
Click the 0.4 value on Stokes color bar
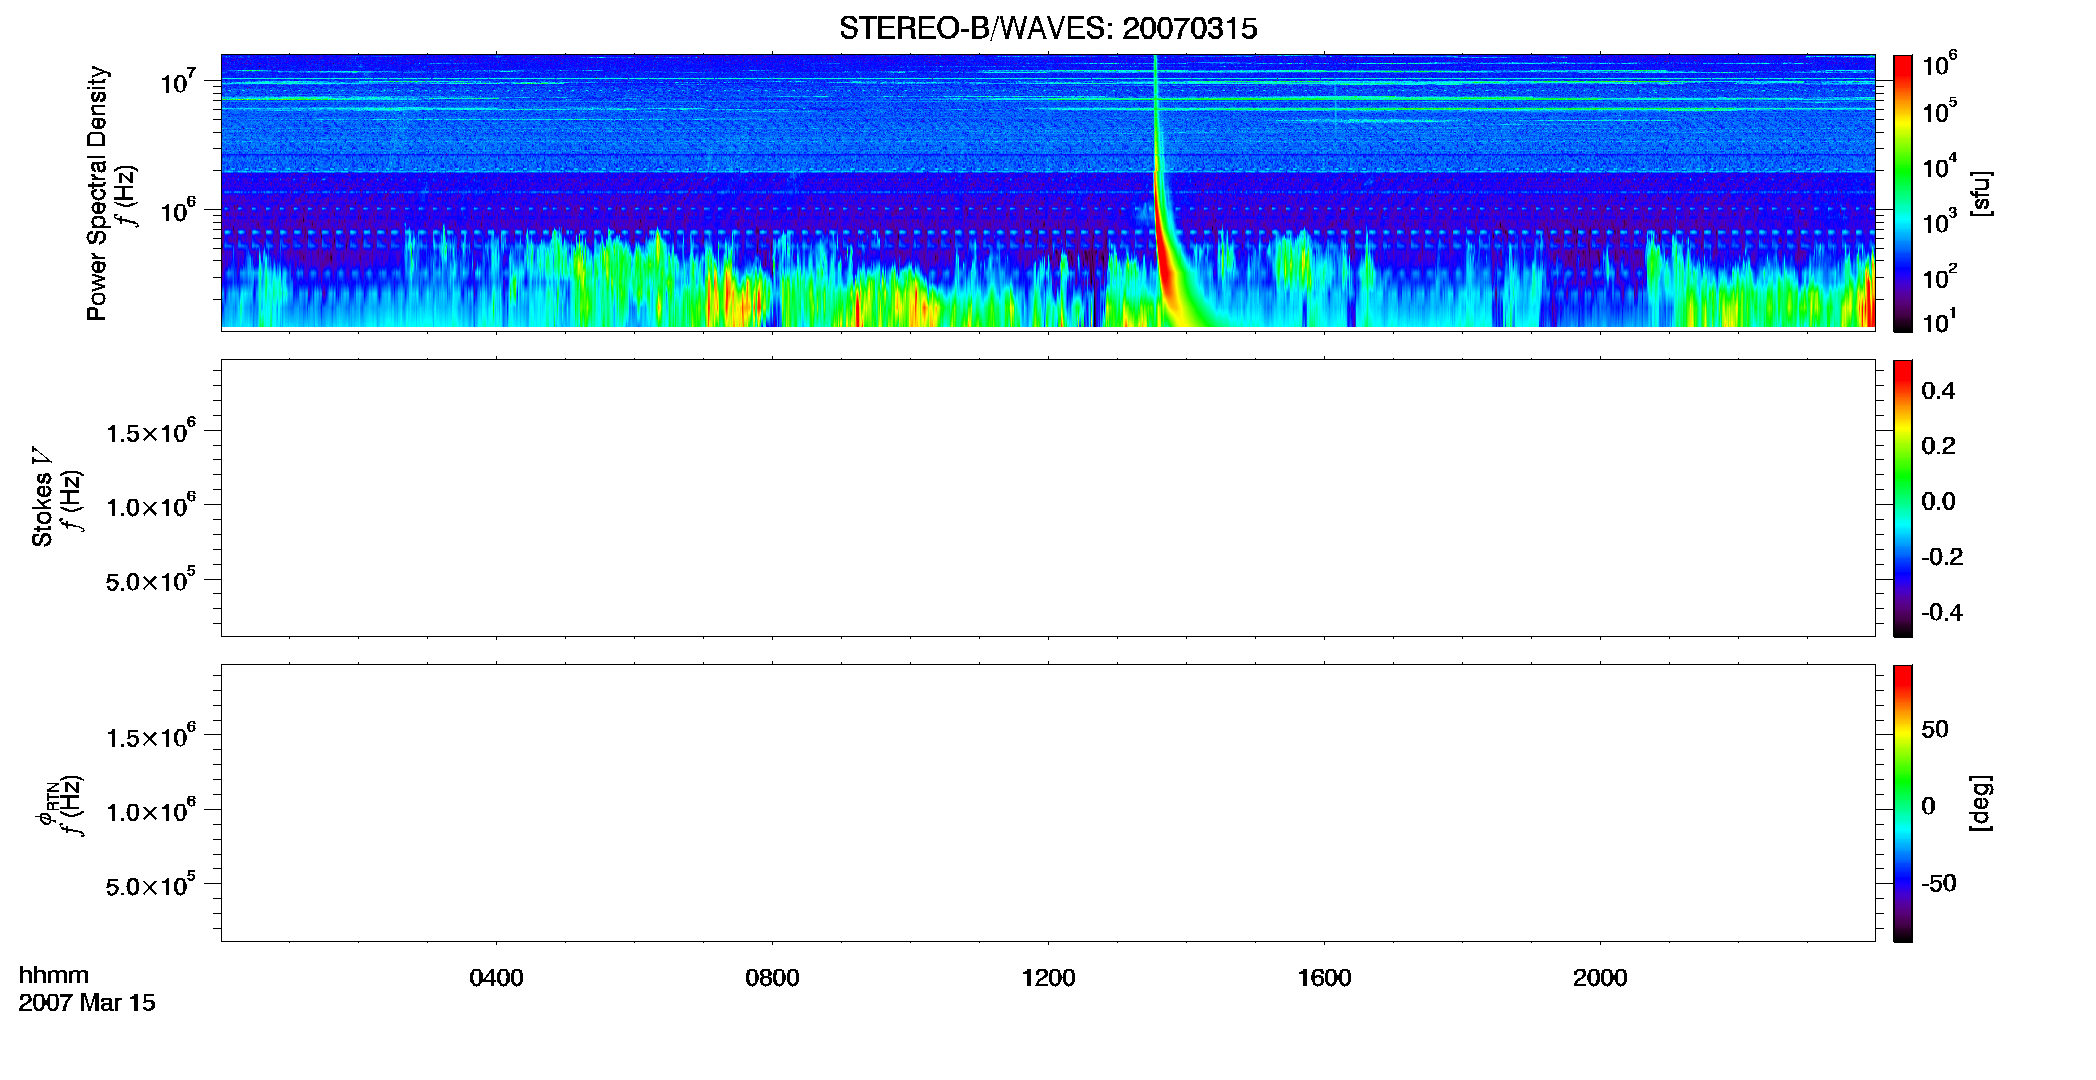click(1938, 391)
